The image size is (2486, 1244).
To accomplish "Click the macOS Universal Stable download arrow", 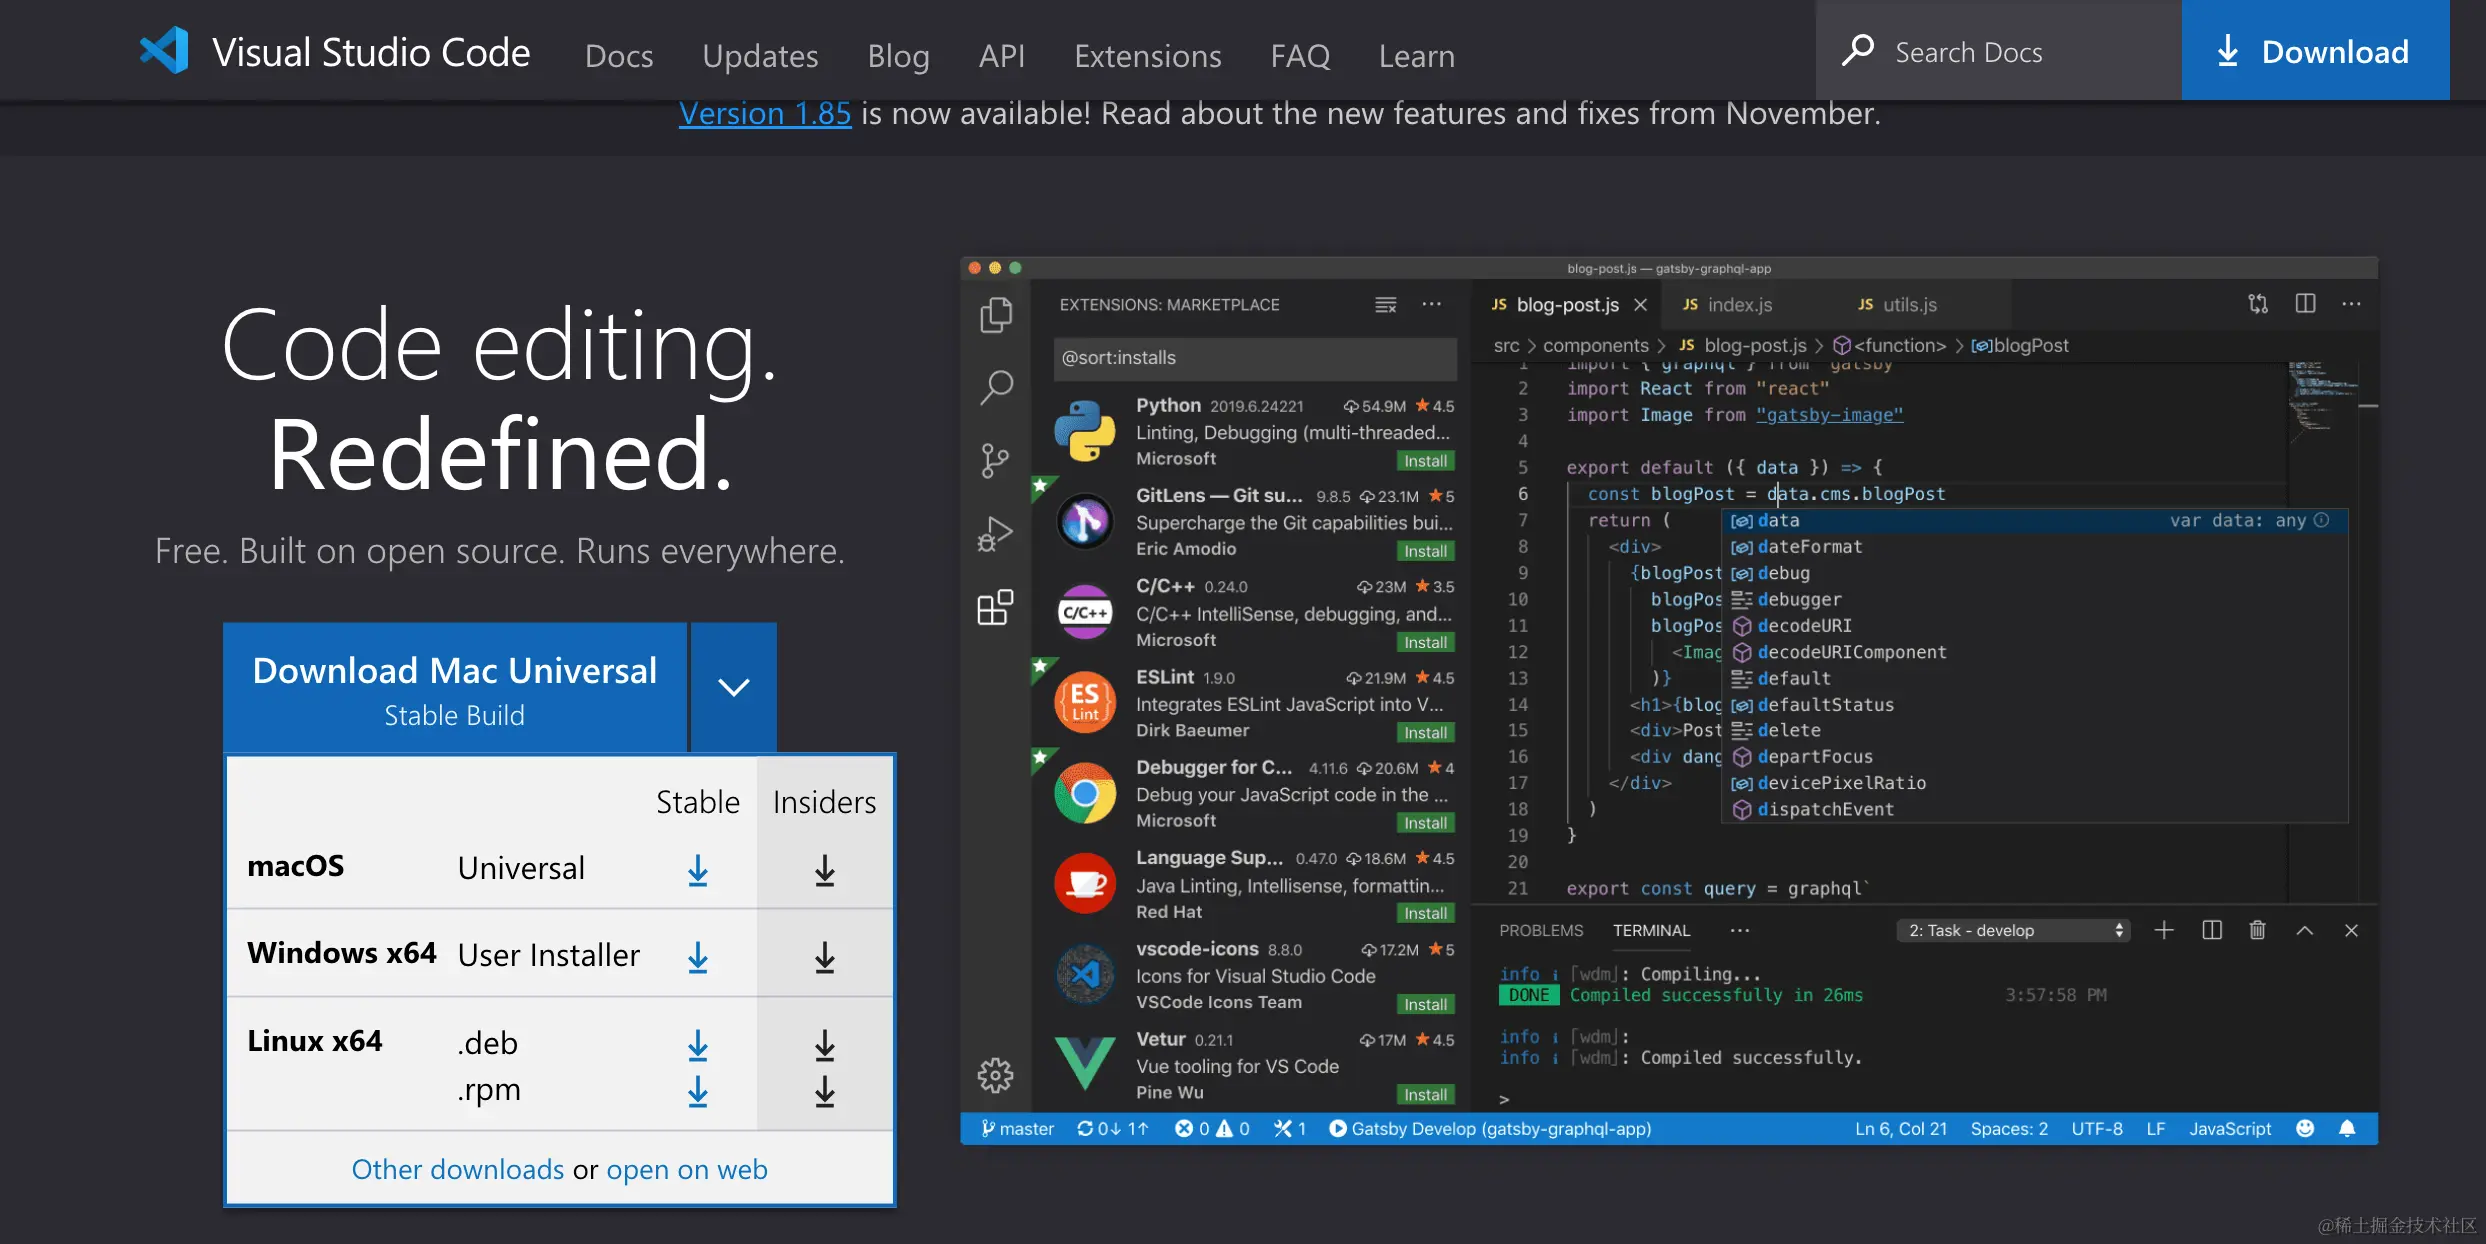I will [x=698, y=870].
